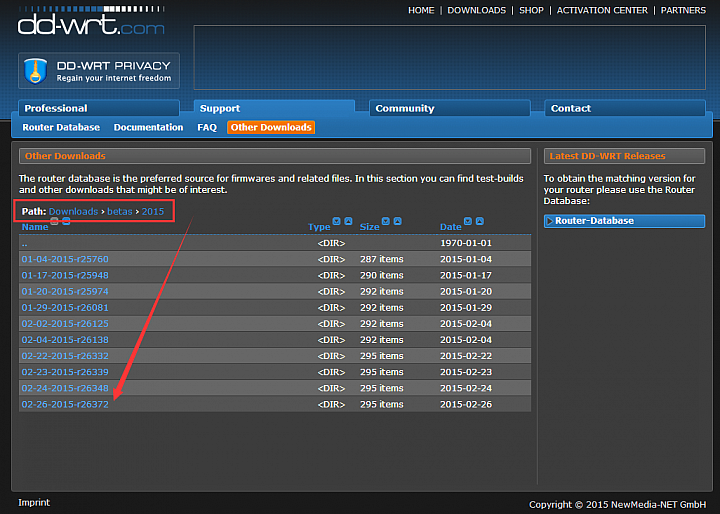Open PARTNERS in top navigation
The image size is (720, 514).
click(x=683, y=10)
